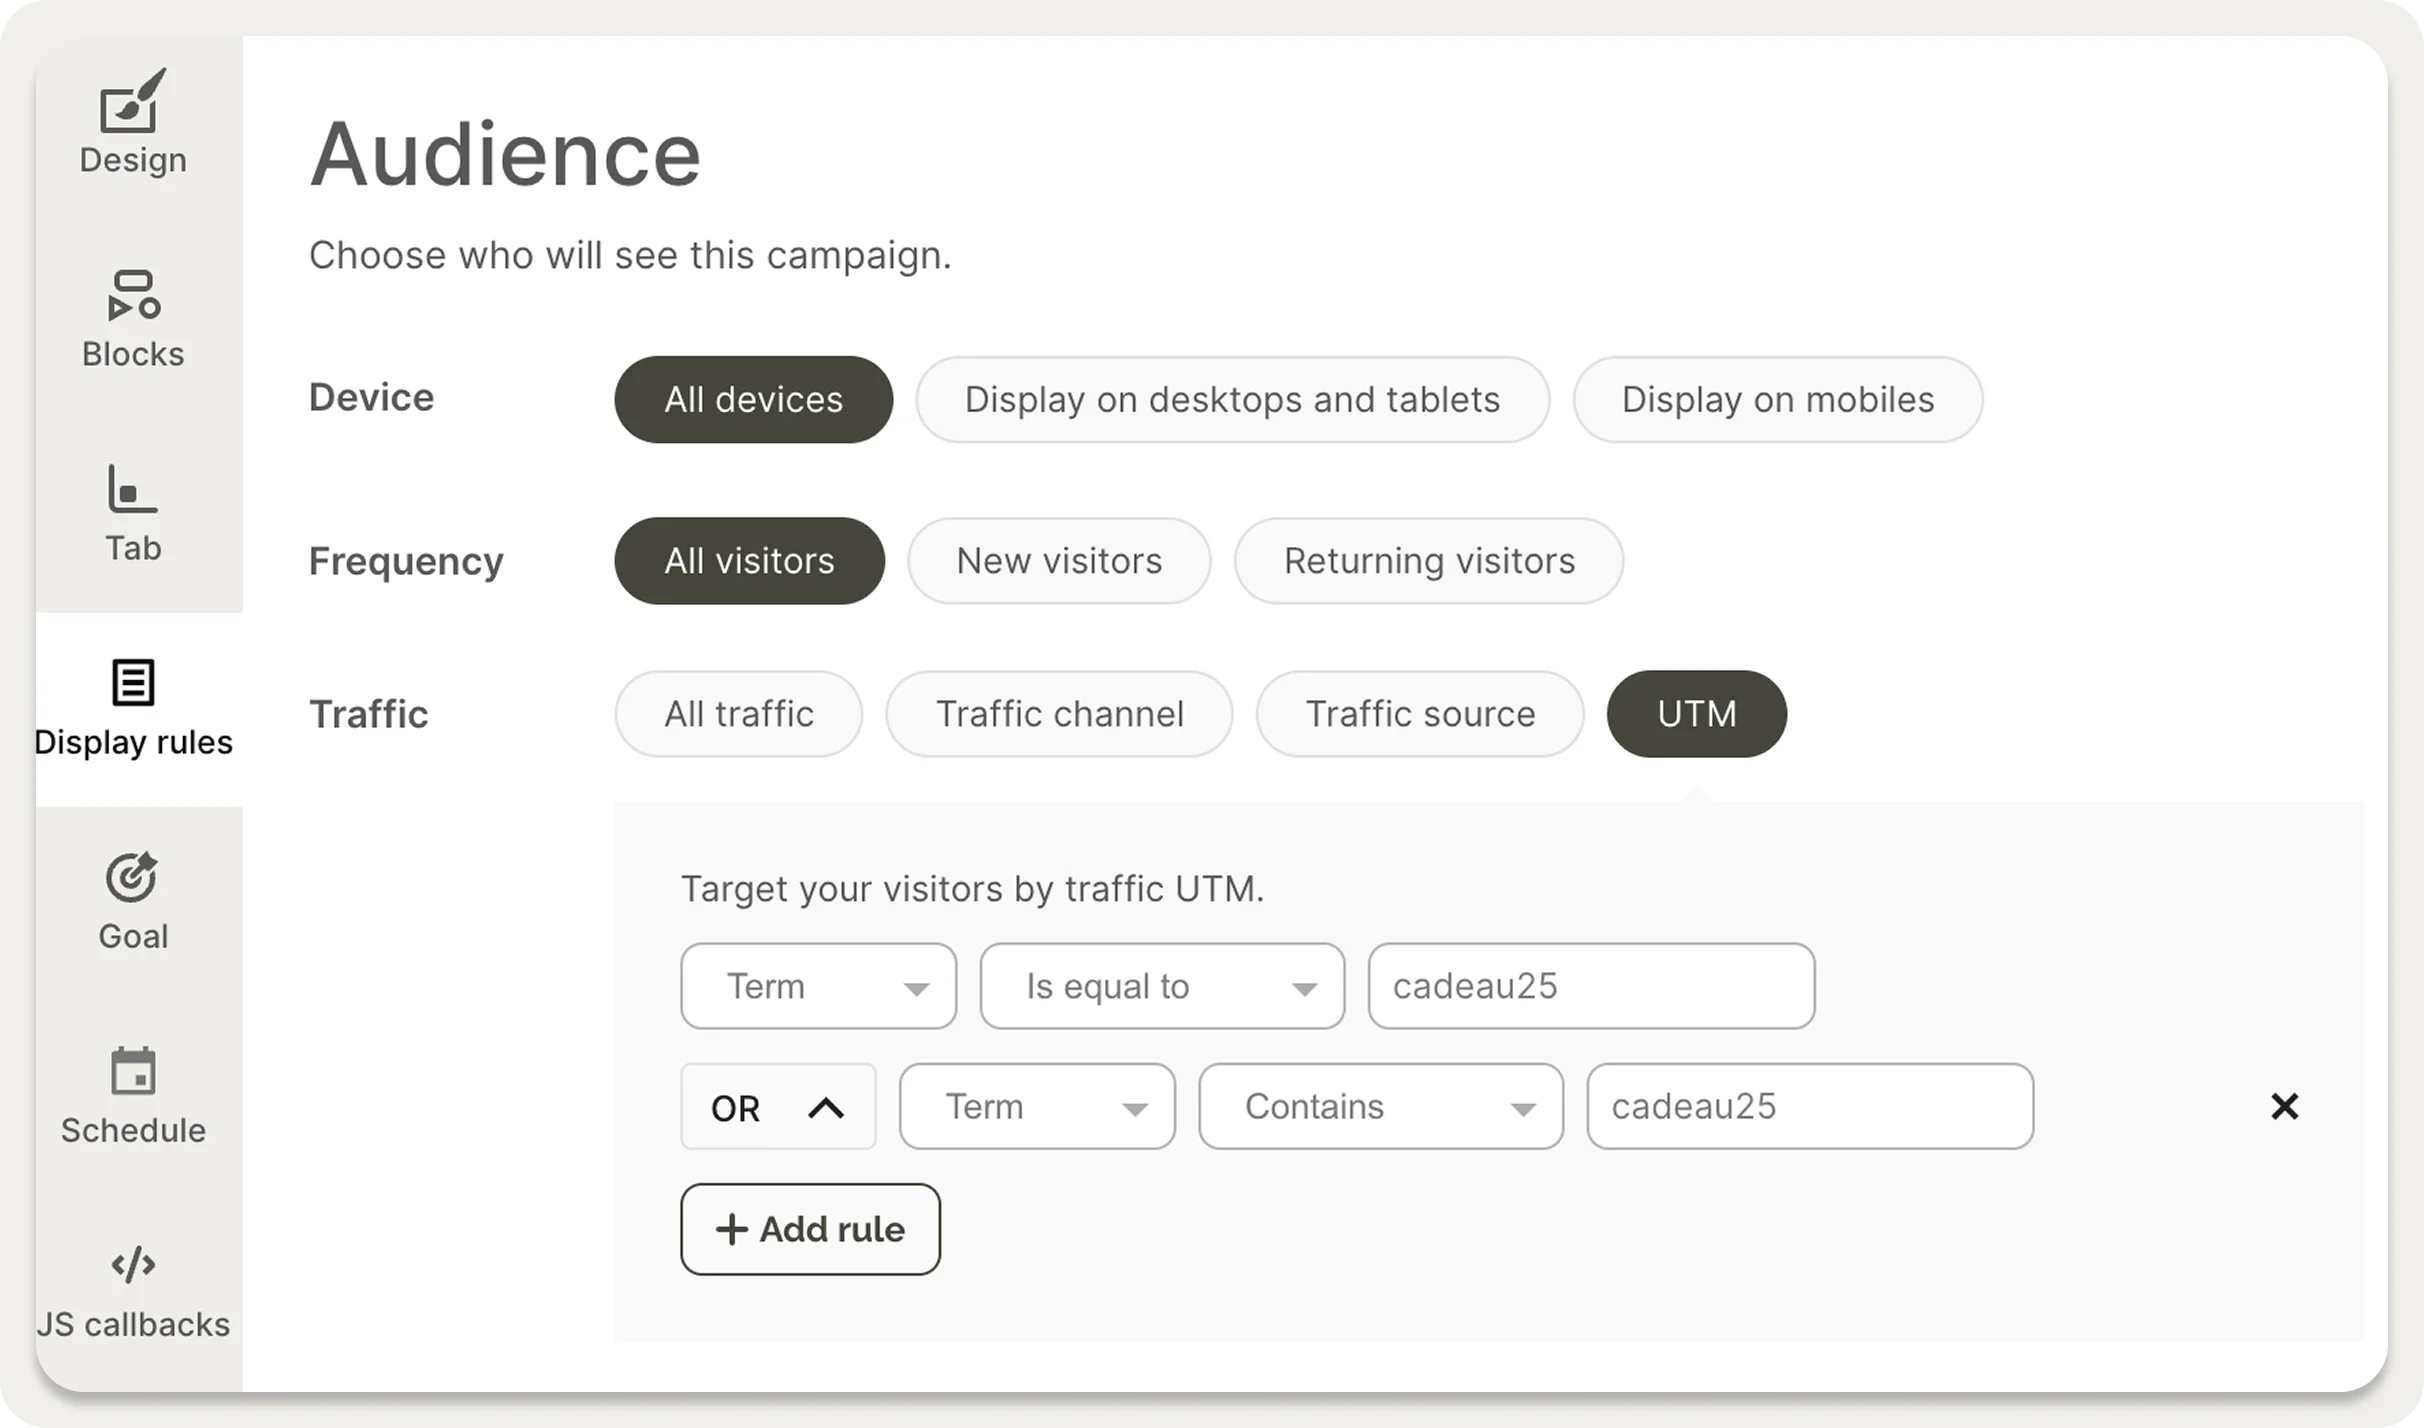Open the Display rules panel

click(x=135, y=705)
